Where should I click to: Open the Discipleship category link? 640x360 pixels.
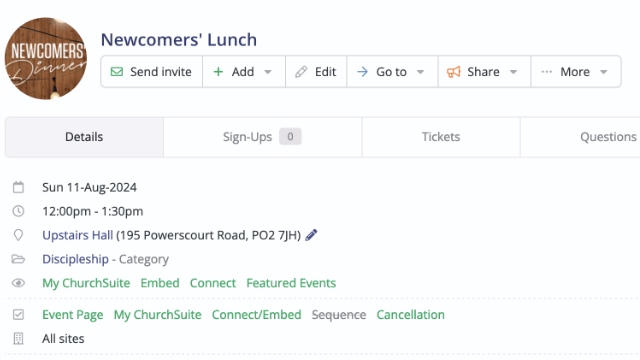(76, 259)
